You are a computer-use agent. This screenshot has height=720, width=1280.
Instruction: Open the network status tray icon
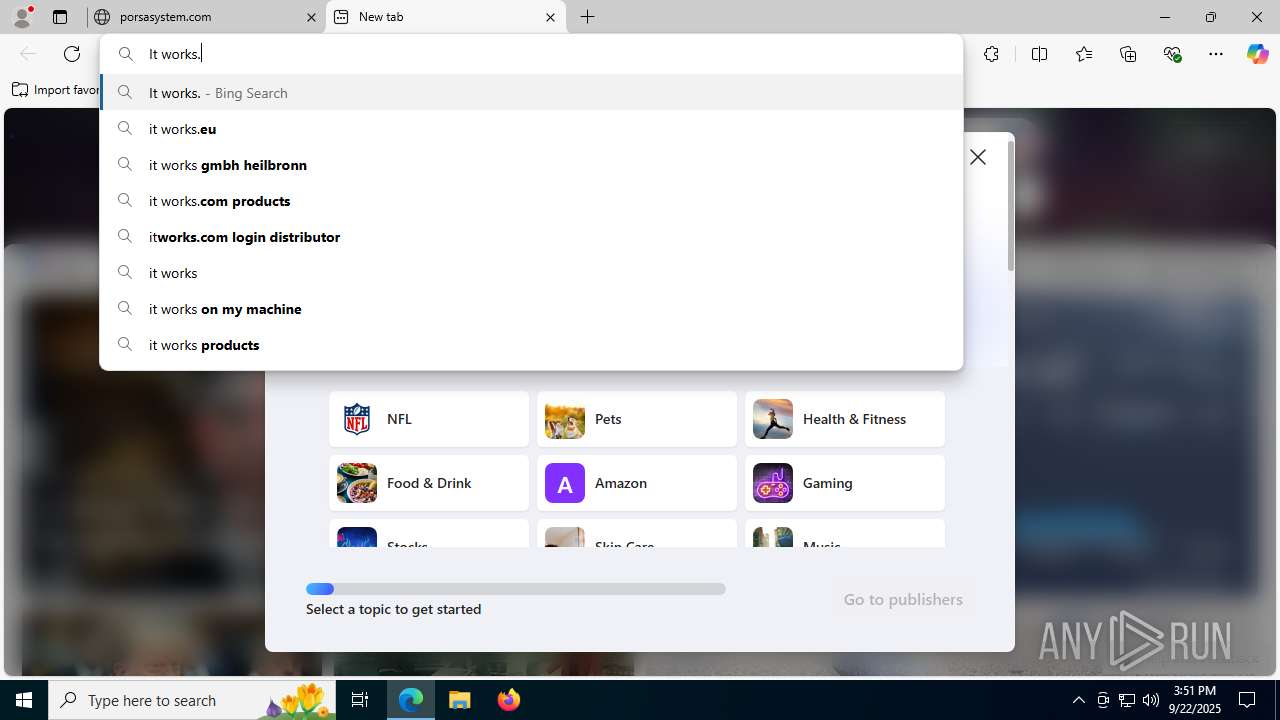point(1127,700)
